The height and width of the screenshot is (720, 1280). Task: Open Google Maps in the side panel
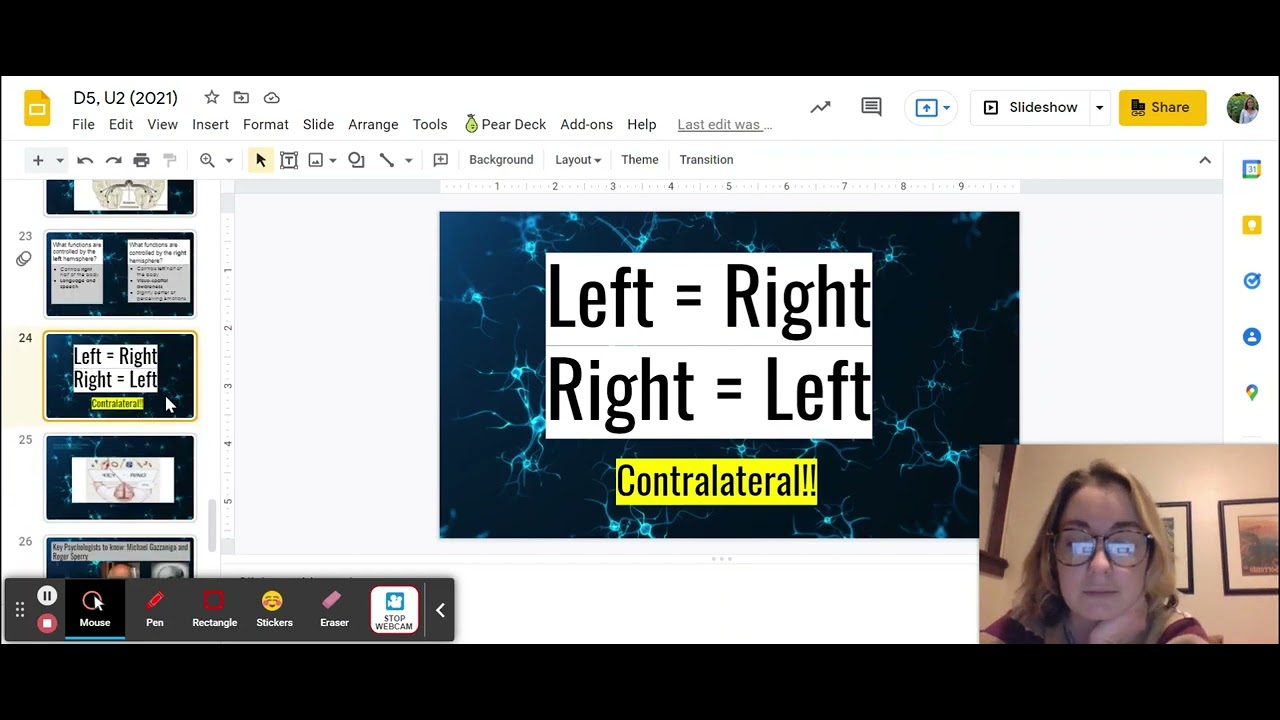click(x=1252, y=393)
